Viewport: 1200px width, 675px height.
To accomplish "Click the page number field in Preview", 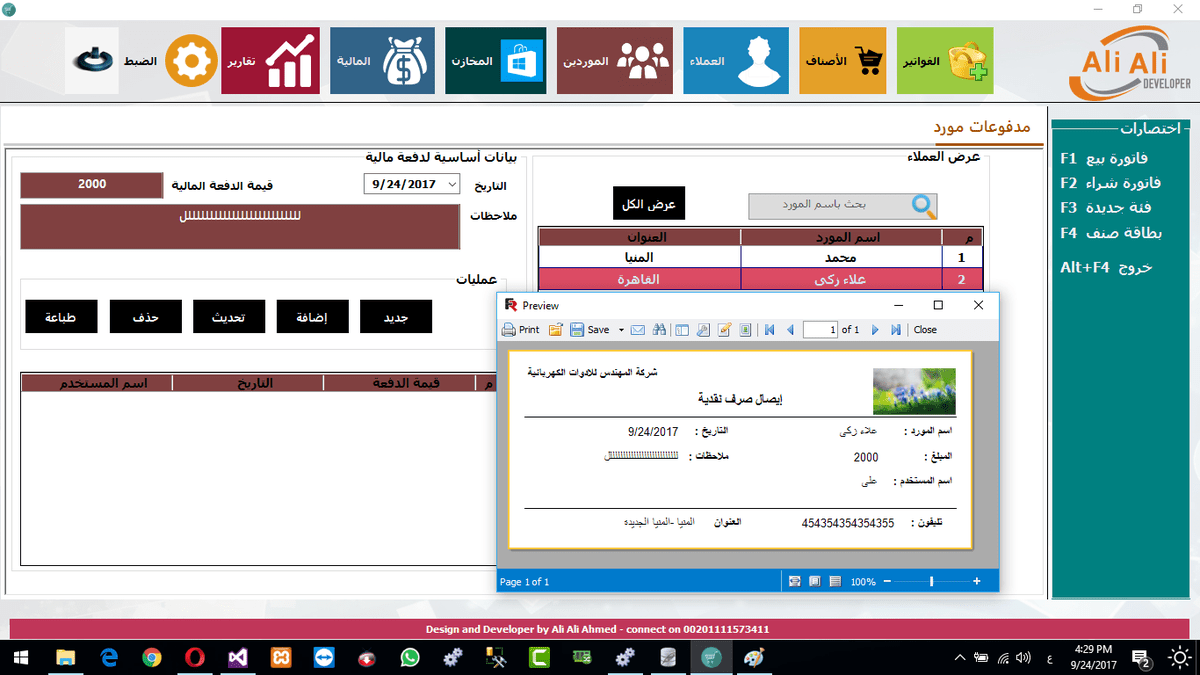I will [x=820, y=330].
